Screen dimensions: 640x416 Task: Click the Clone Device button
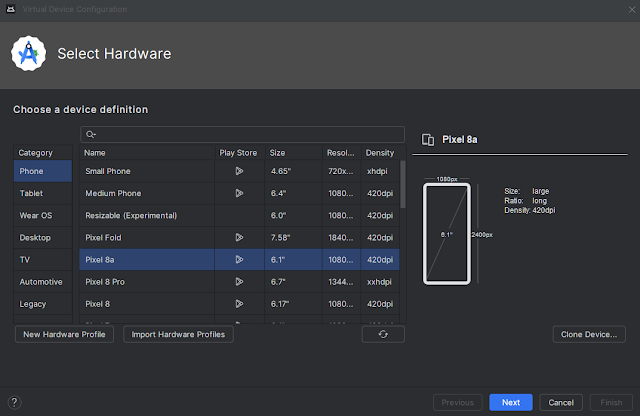coord(589,335)
